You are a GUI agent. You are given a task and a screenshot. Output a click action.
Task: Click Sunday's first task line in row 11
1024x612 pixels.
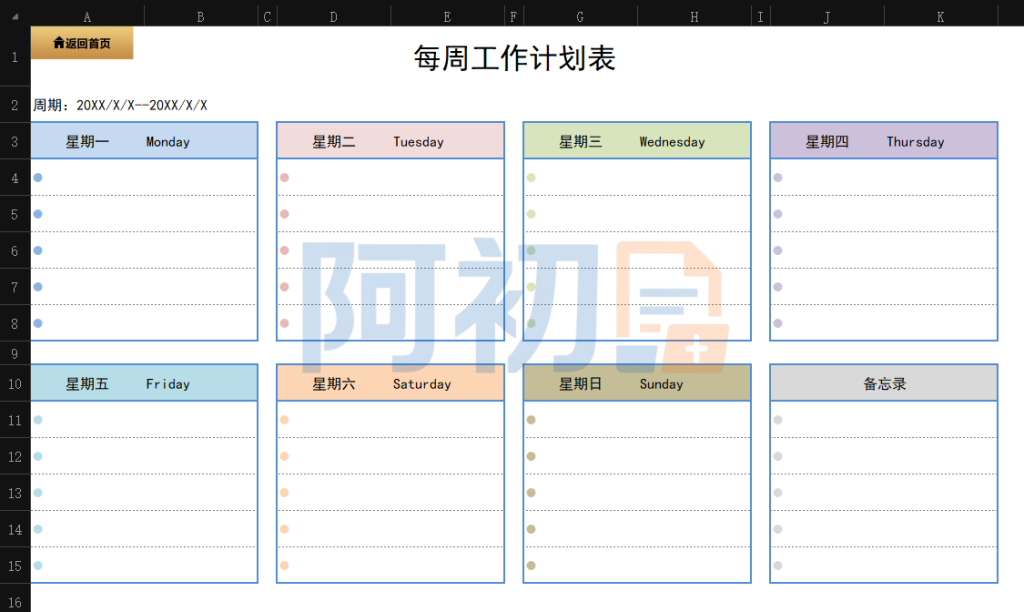[637, 419]
